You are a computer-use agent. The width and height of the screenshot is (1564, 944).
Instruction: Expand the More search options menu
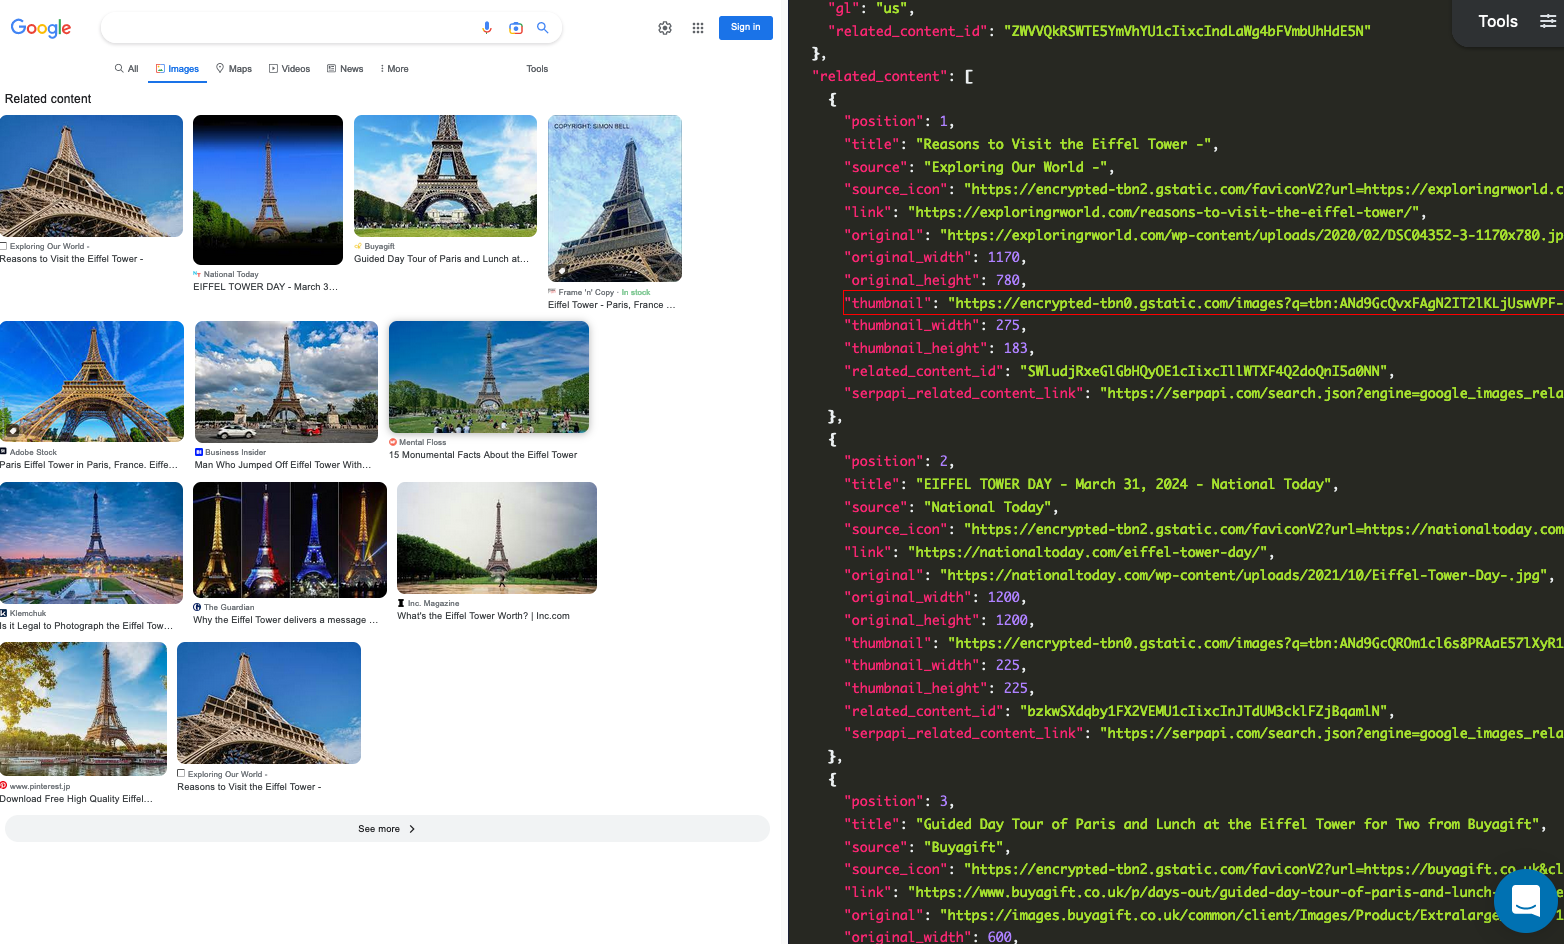click(x=394, y=69)
